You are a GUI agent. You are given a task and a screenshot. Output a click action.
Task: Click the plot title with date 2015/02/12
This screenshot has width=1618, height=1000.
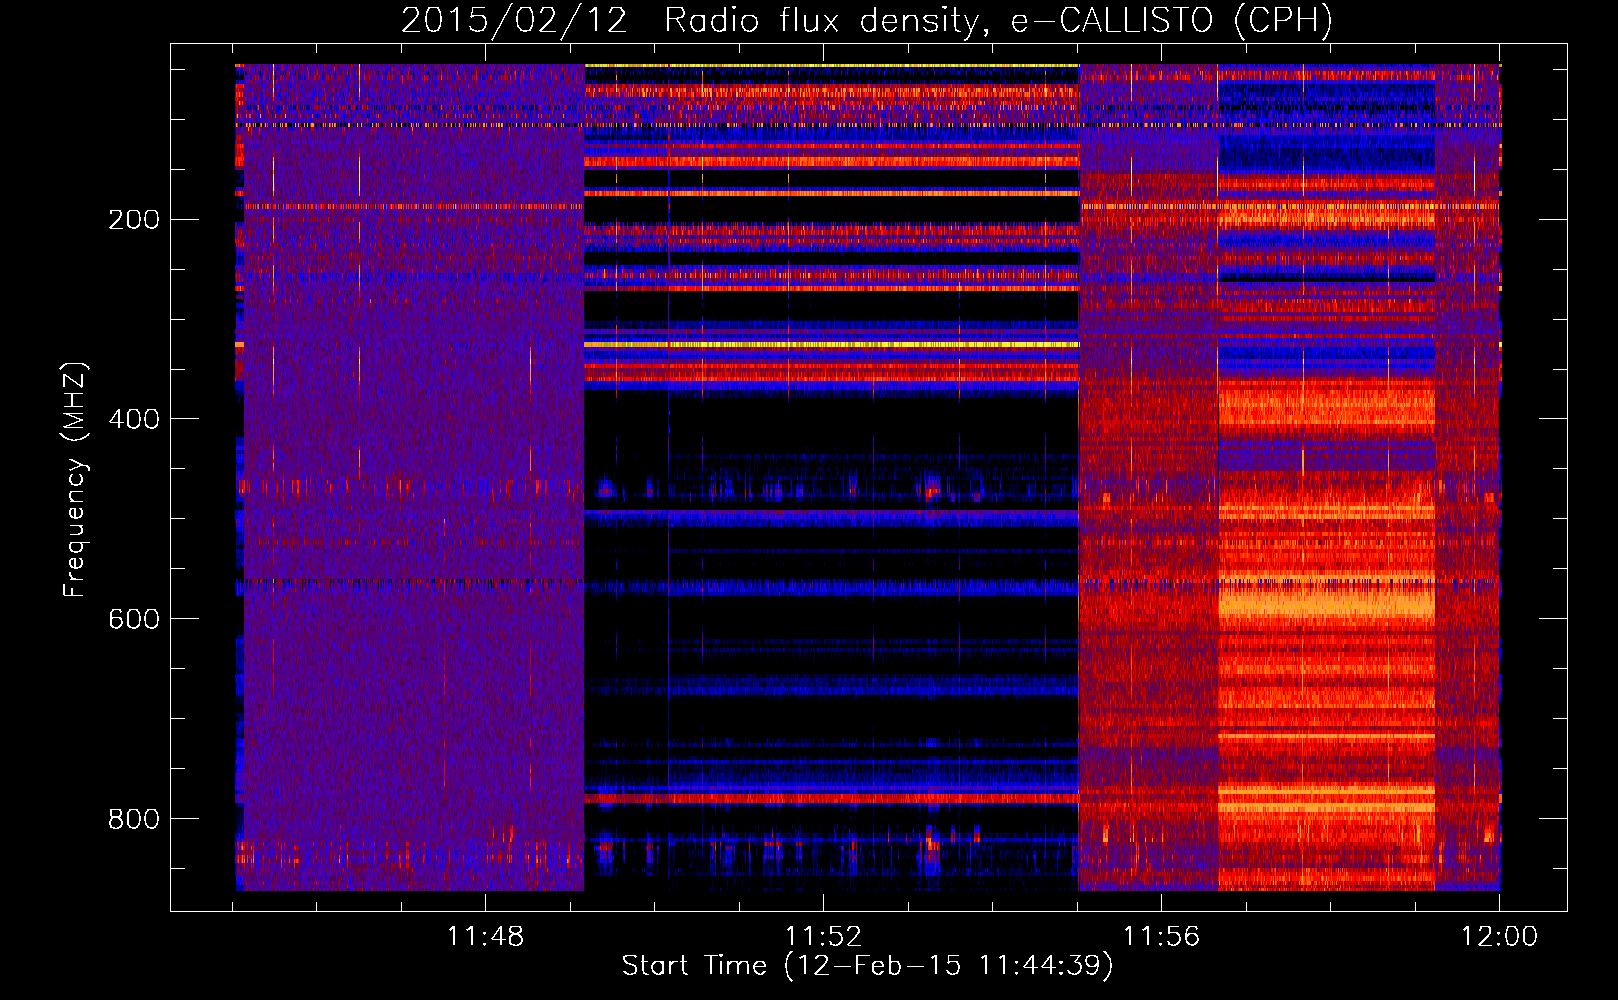coord(867,20)
